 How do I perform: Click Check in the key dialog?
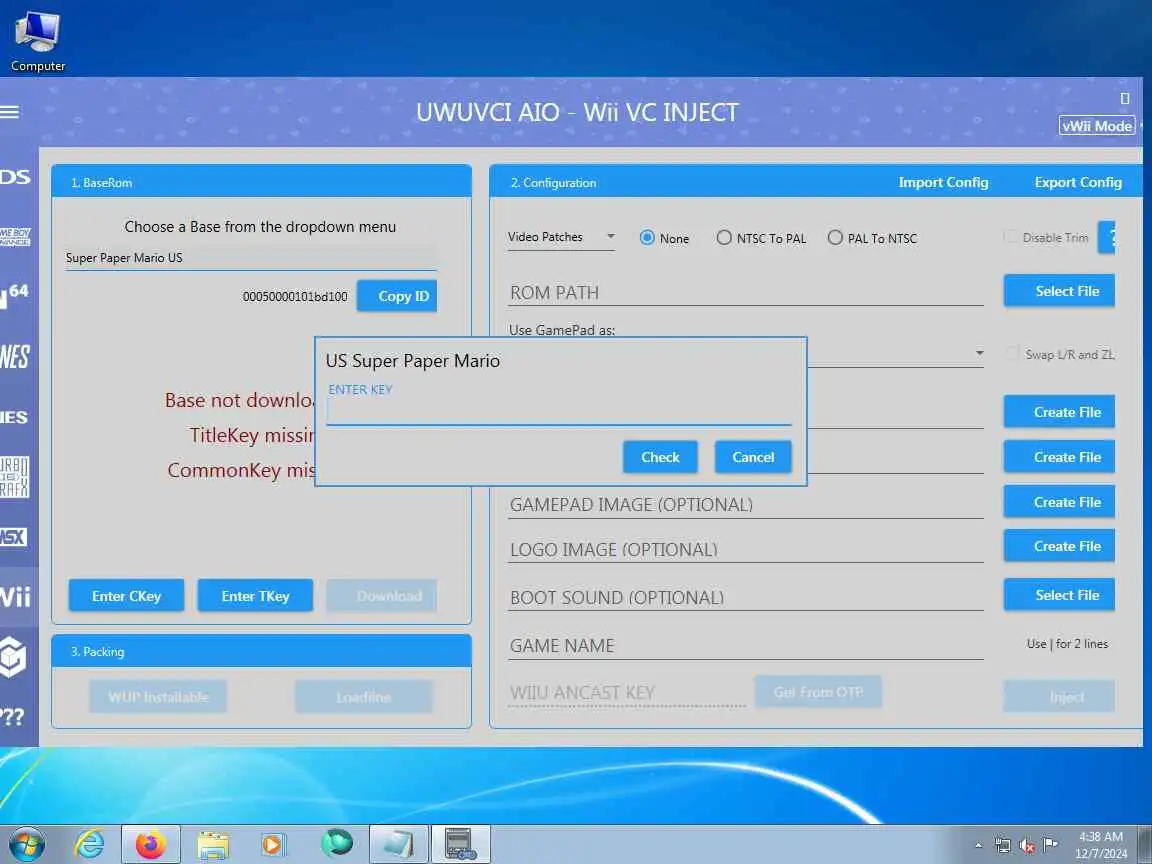click(660, 457)
